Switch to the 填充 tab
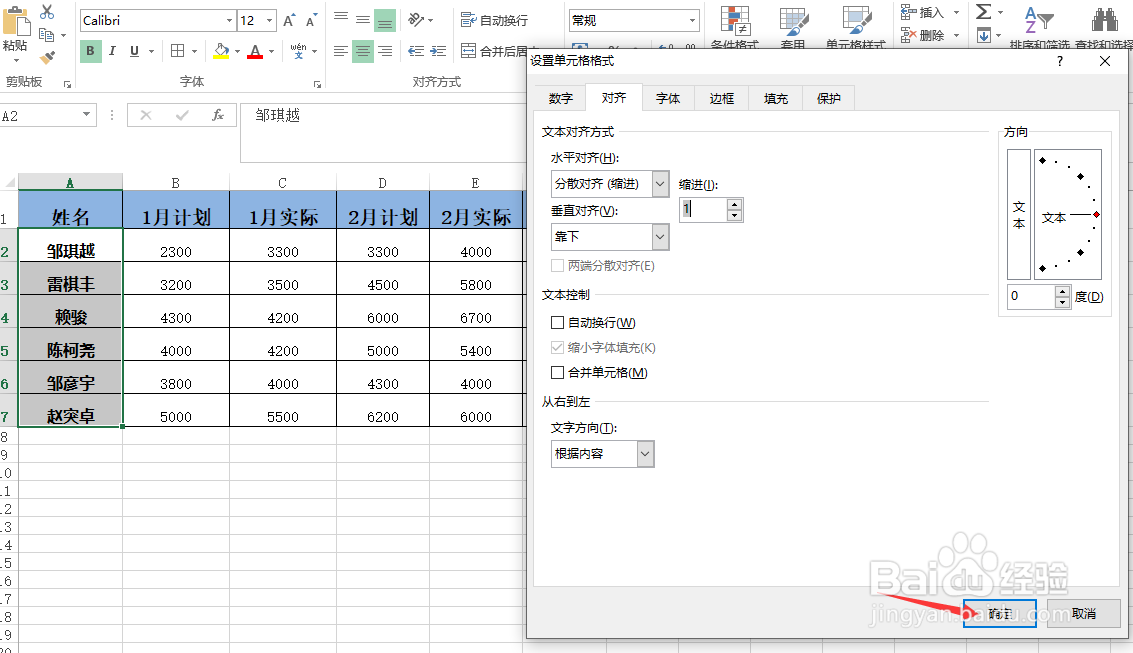 coord(775,98)
